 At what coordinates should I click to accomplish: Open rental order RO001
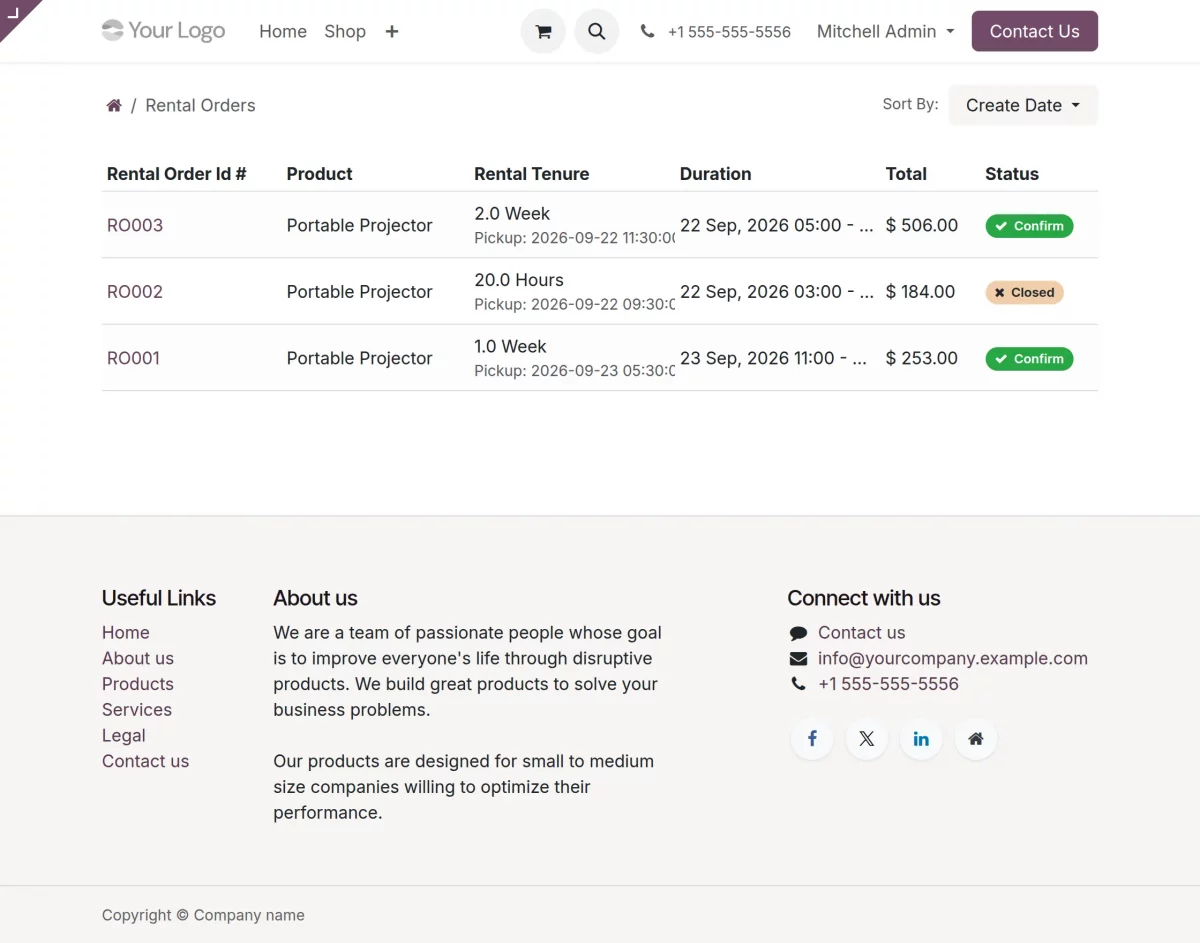pos(133,358)
